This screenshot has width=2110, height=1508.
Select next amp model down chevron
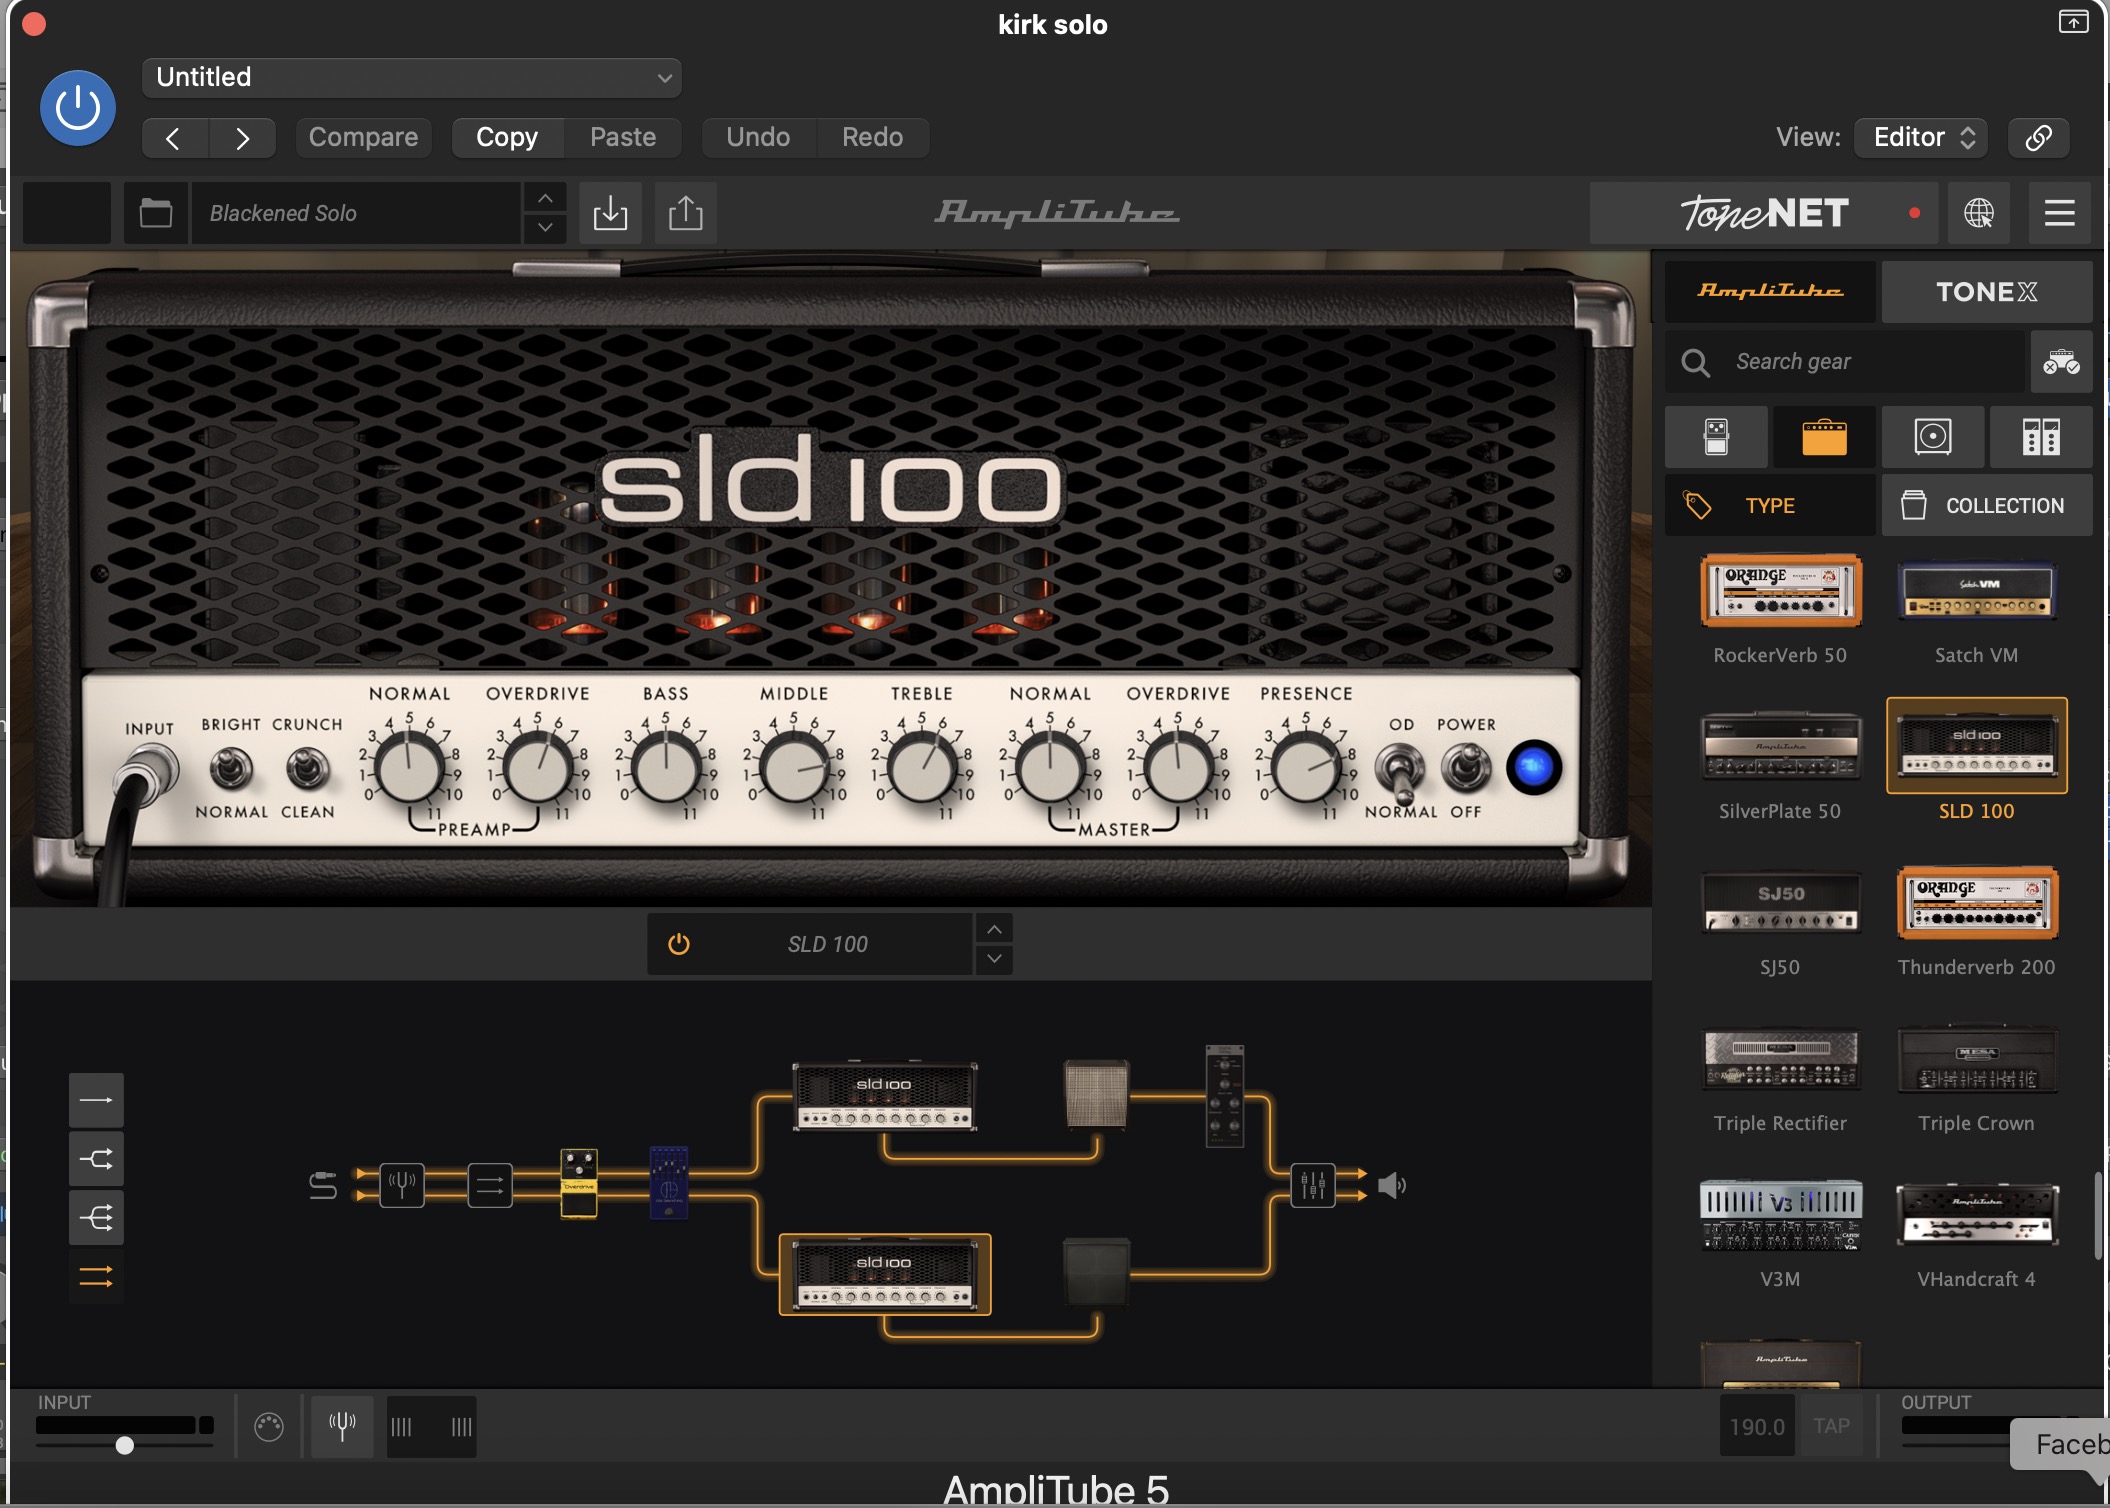tap(994, 959)
